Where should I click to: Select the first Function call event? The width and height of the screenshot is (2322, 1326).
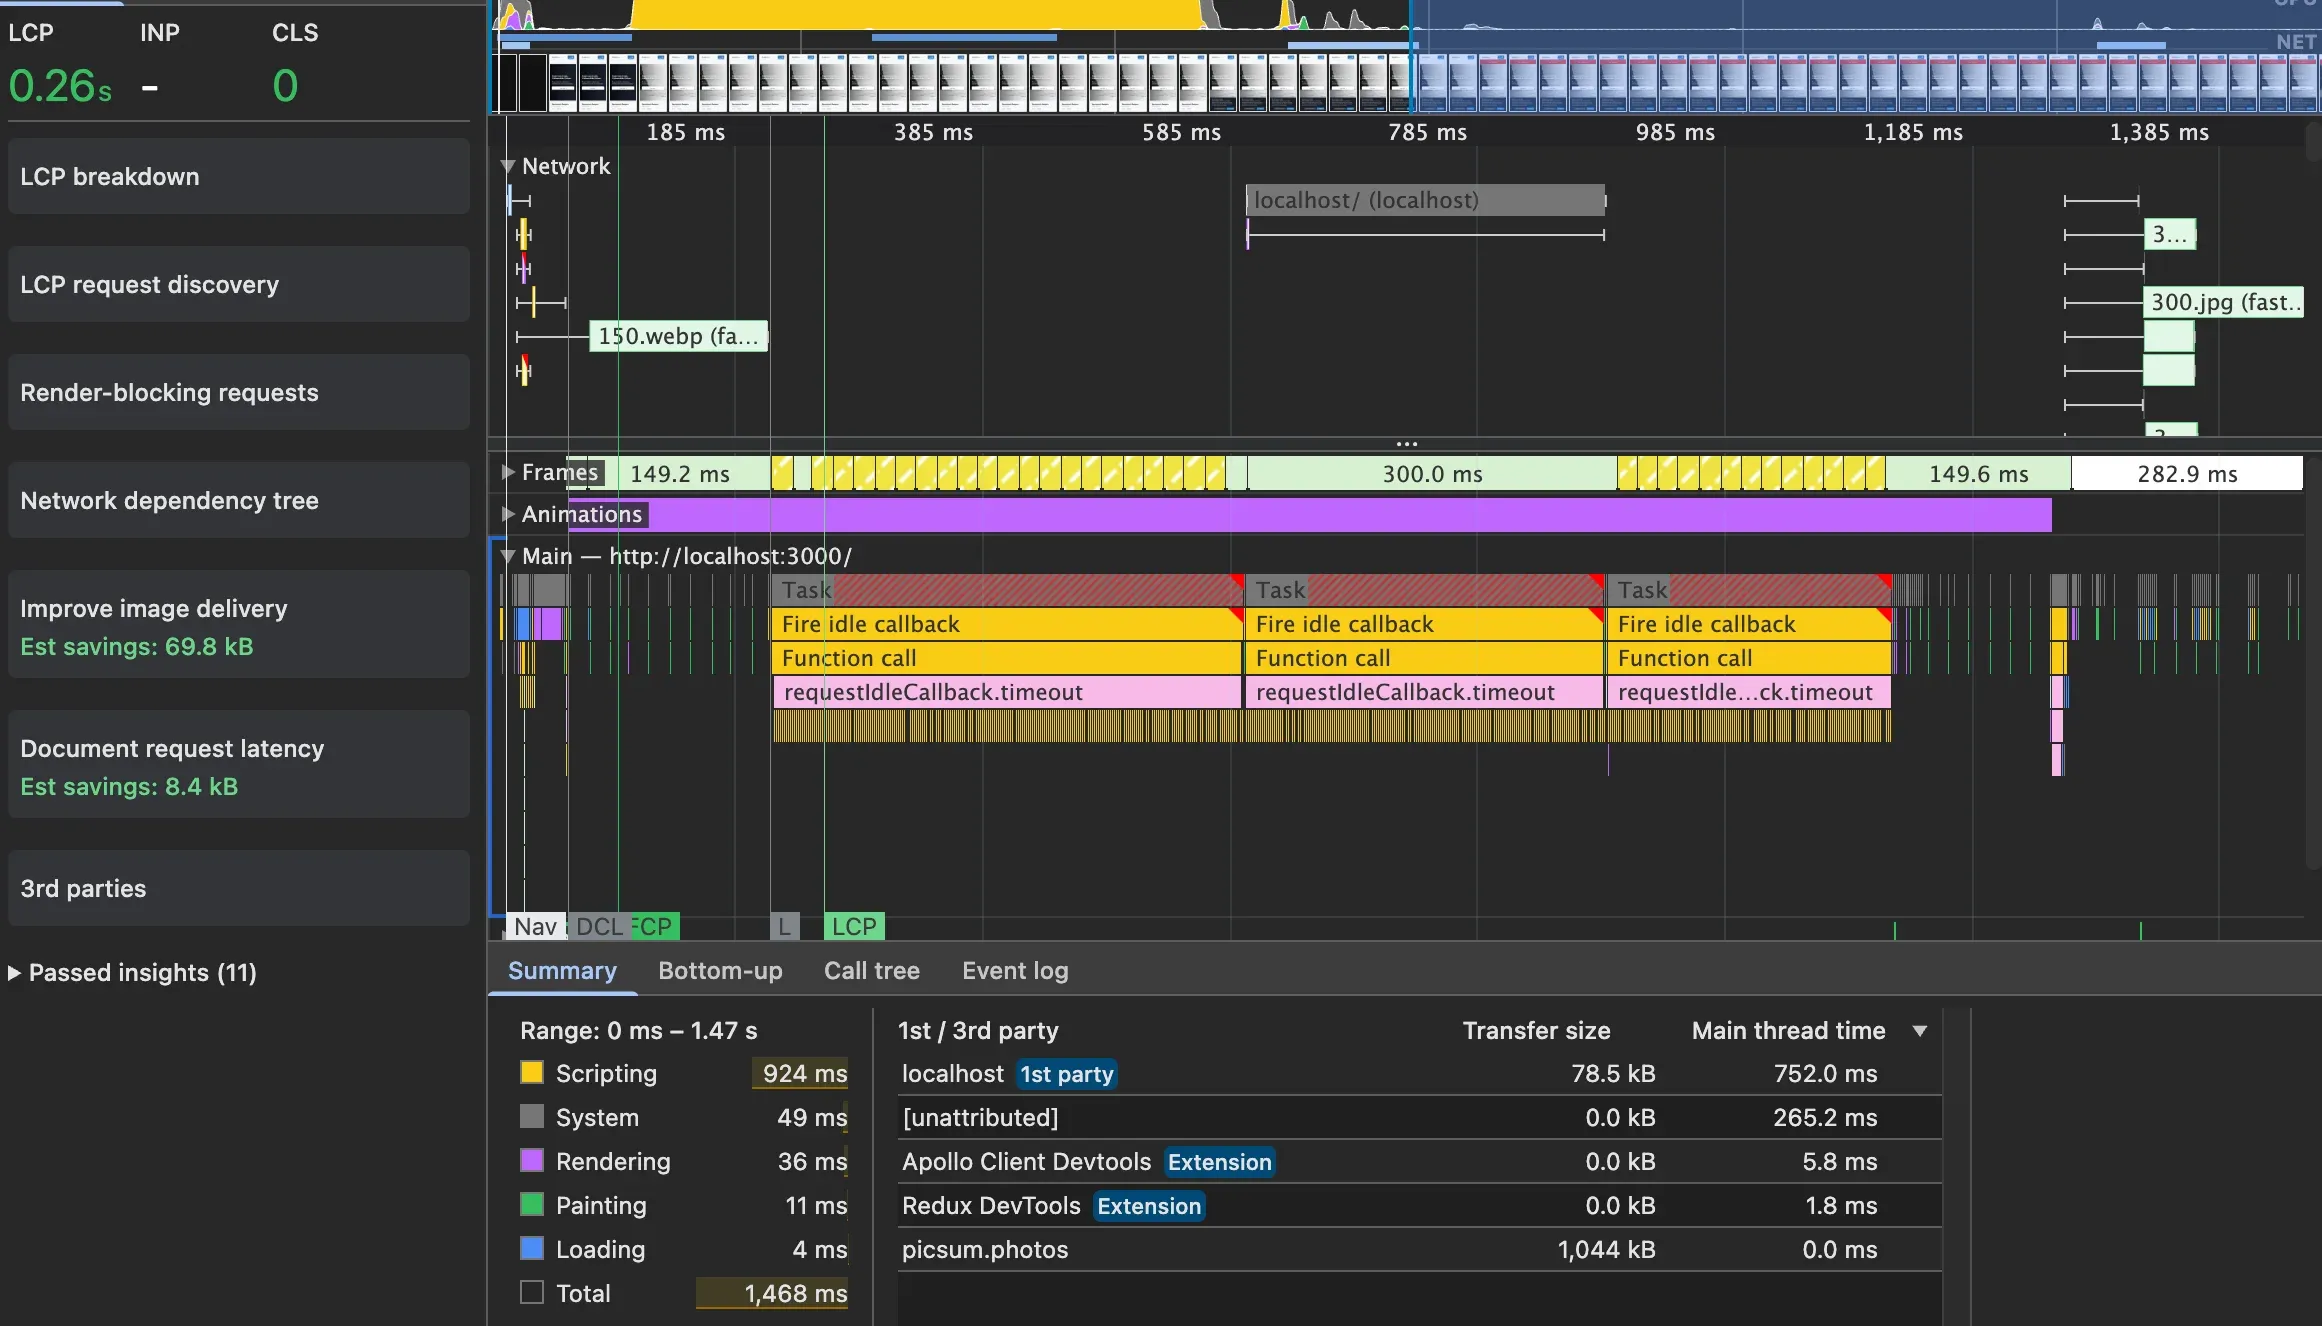point(1006,658)
